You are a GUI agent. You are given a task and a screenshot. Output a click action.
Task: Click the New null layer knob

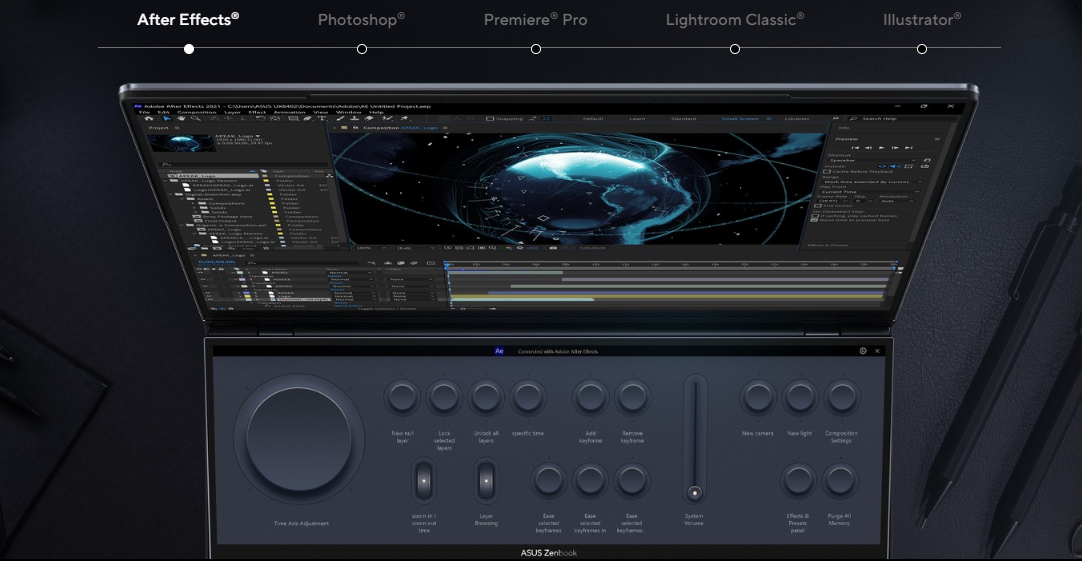coord(402,397)
